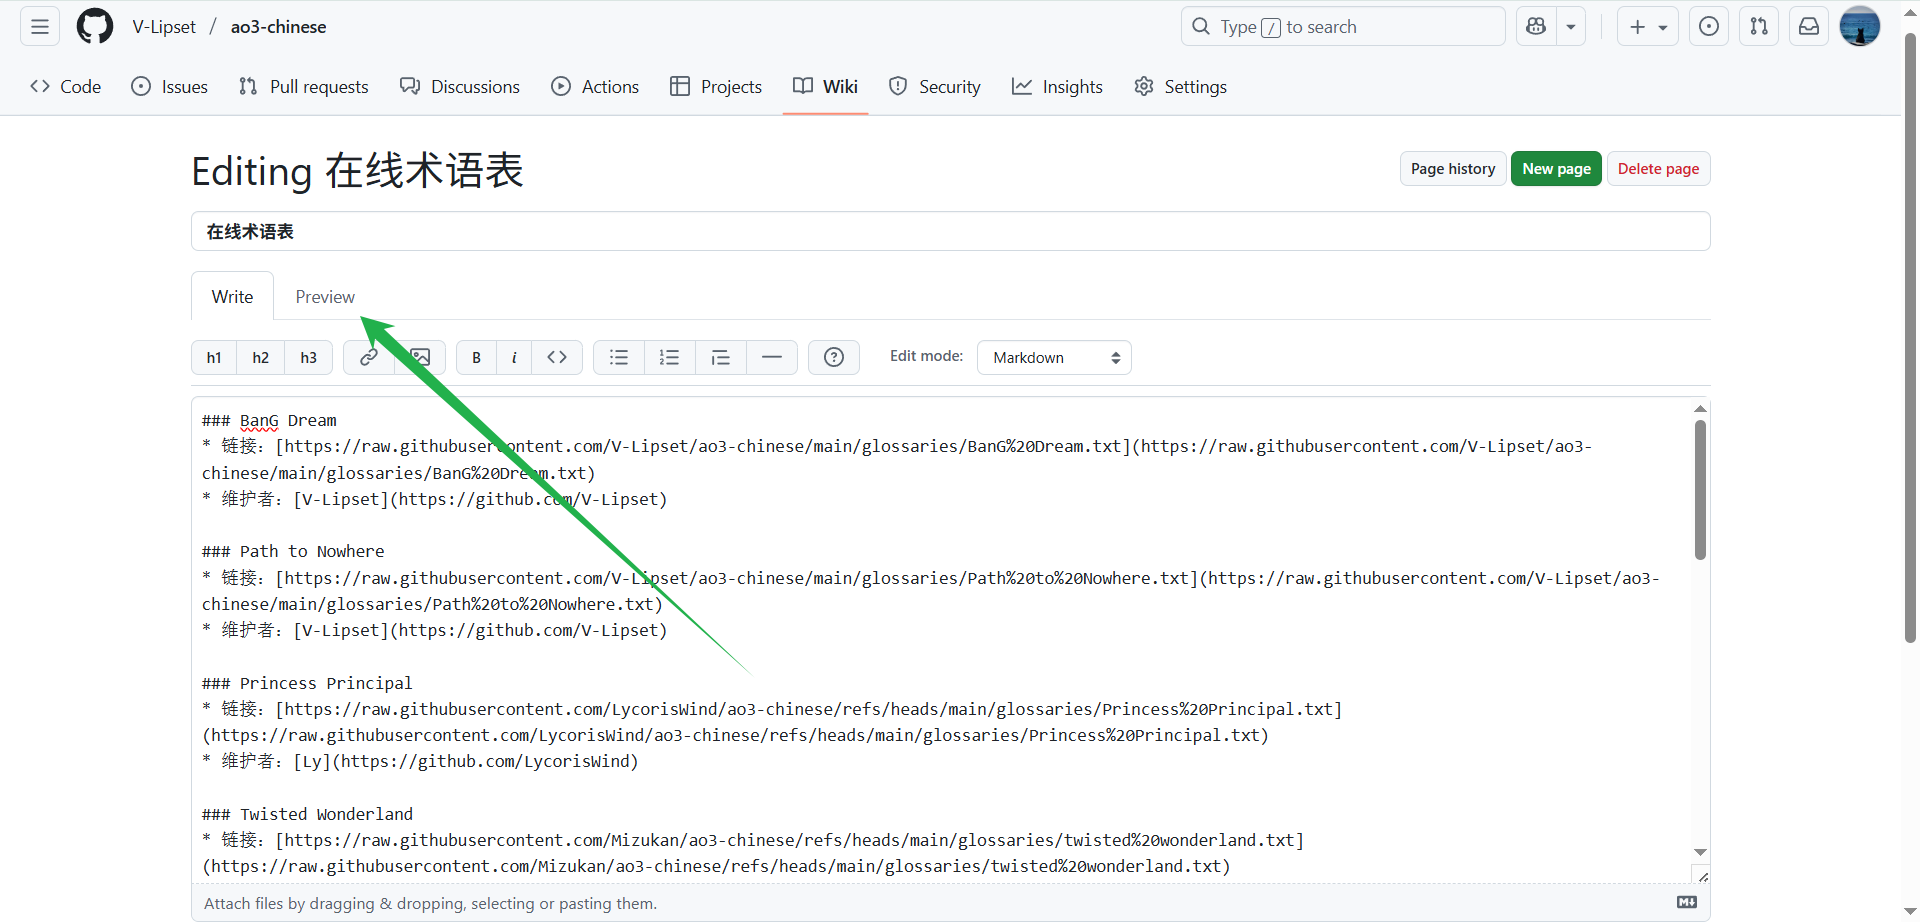The width and height of the screenshot is (1920, 922).
Task: Switch to the Preview tab
Action: [325, 297]
